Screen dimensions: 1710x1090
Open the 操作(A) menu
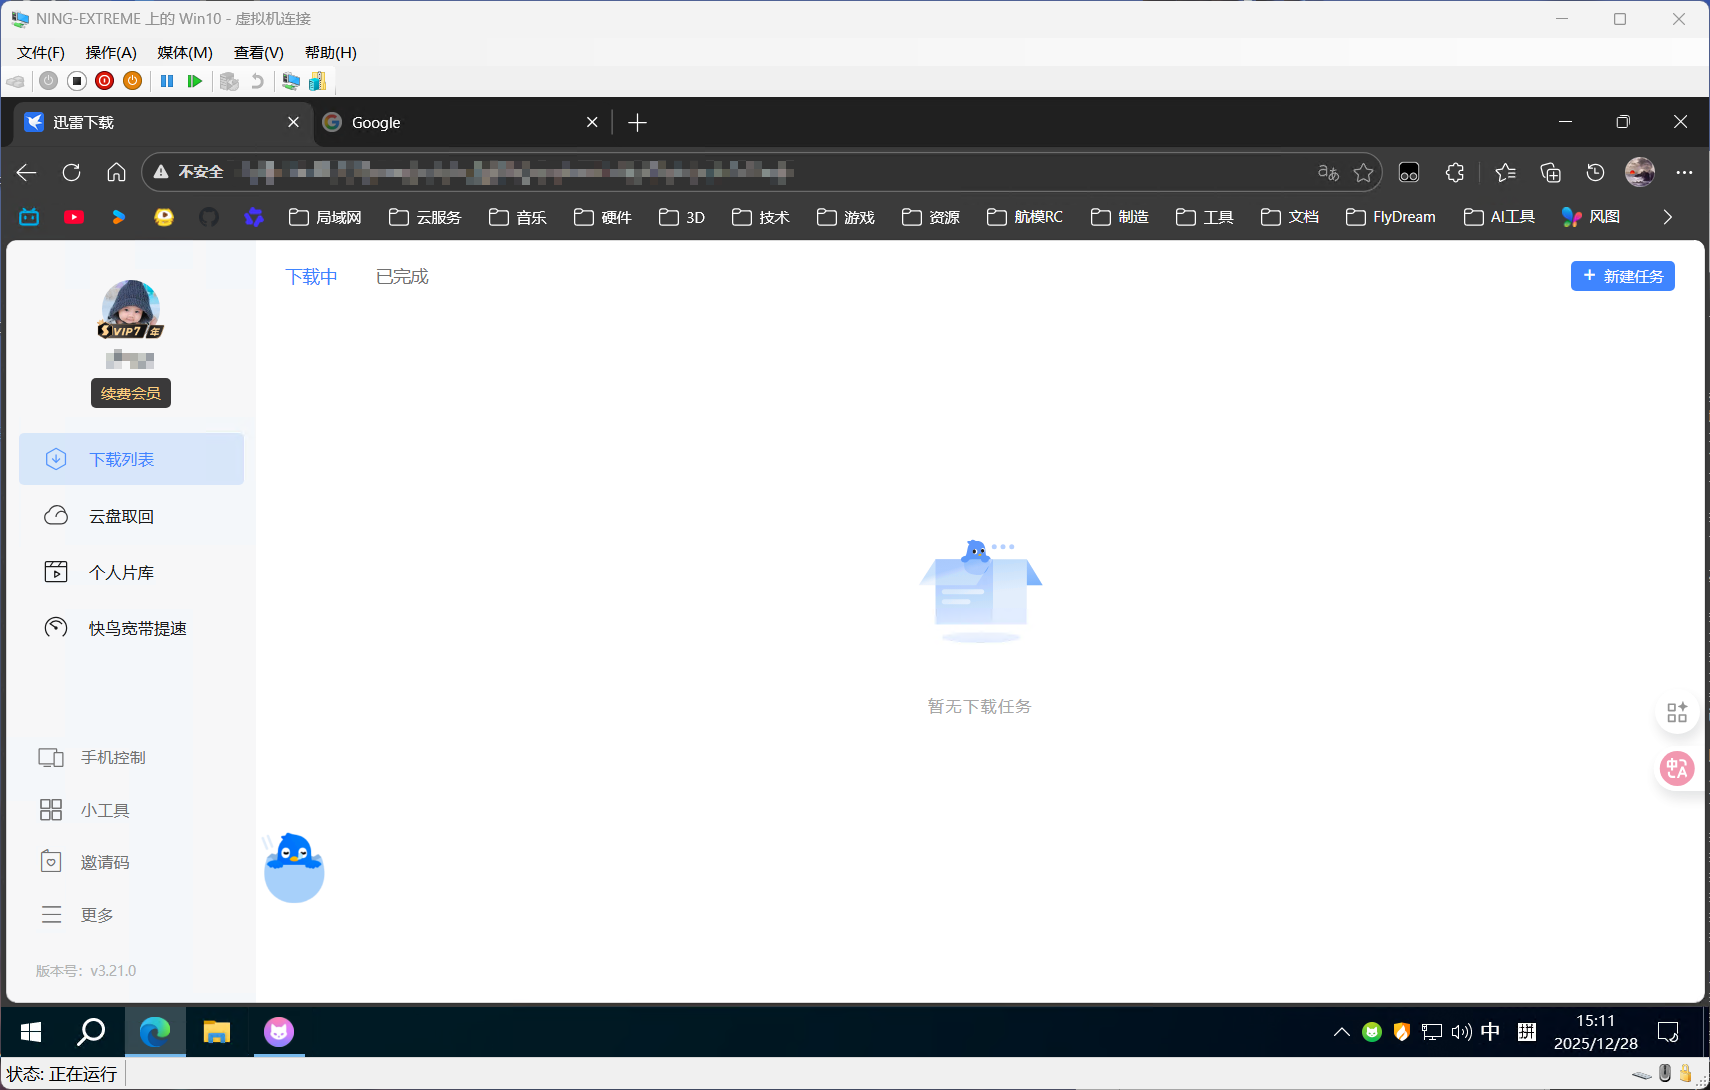click(111, 53)
